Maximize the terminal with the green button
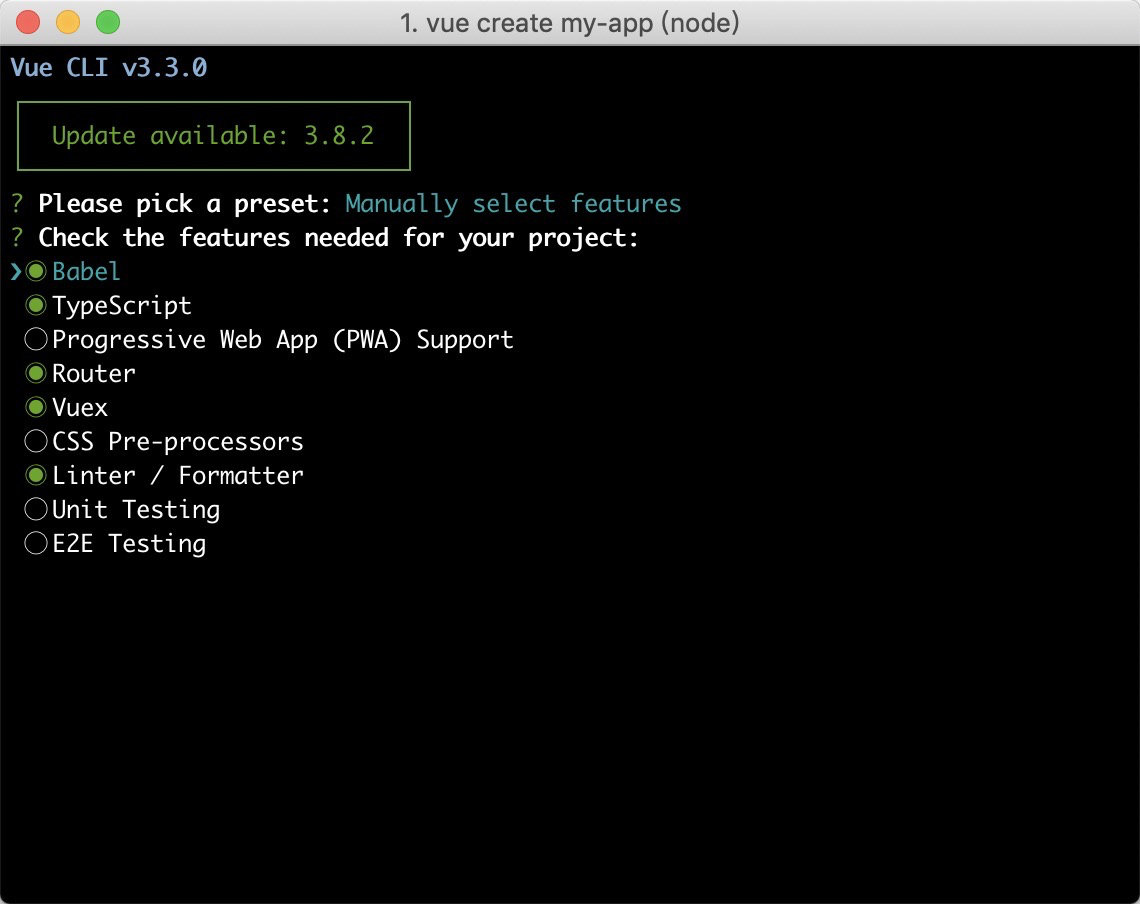 [107, 21]
